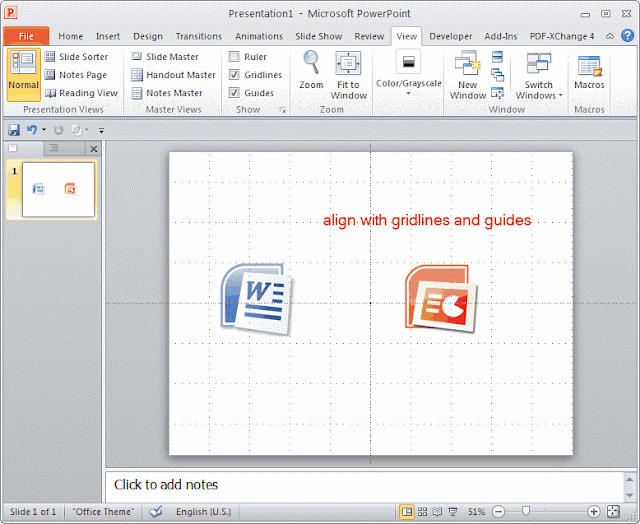640x524 pixels.
Task: Open the Undo history dropdown arrow
Action: [x=44, y=130]
